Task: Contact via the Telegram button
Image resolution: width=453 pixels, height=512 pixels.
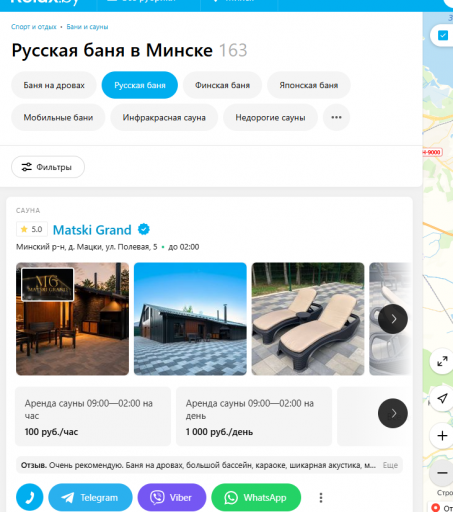Action: click(x=90, y=497)
